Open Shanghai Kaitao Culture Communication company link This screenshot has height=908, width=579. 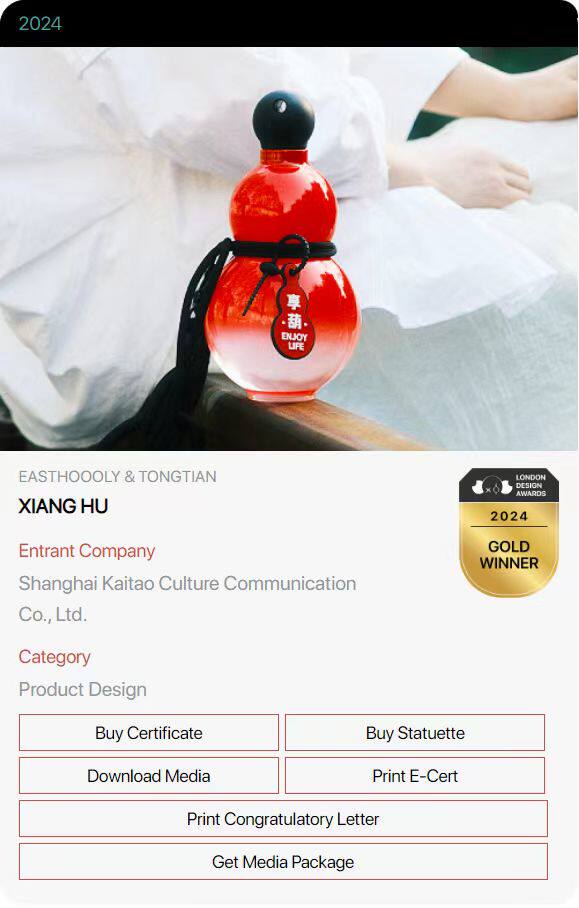[187, 599]
